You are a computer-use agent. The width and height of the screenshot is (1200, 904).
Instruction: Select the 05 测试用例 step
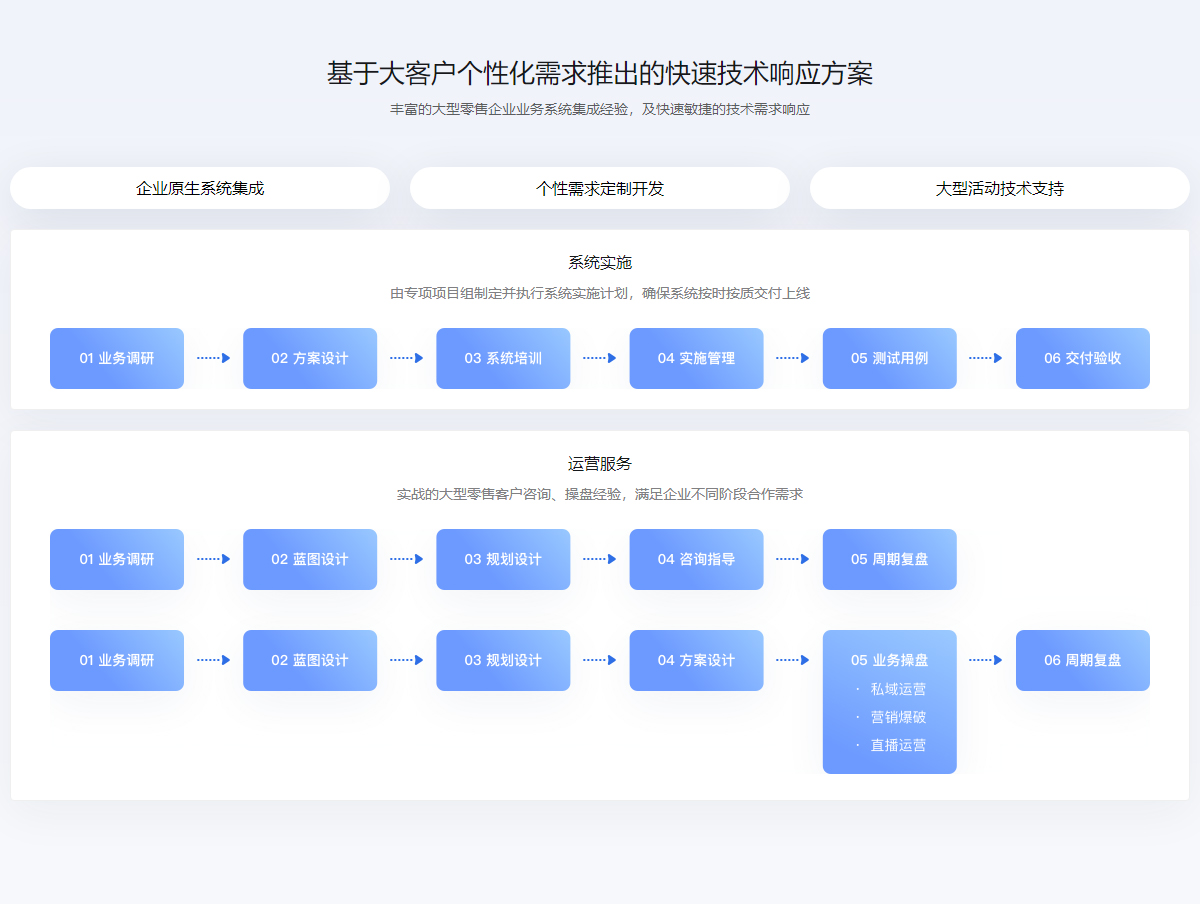click(890, 358)
